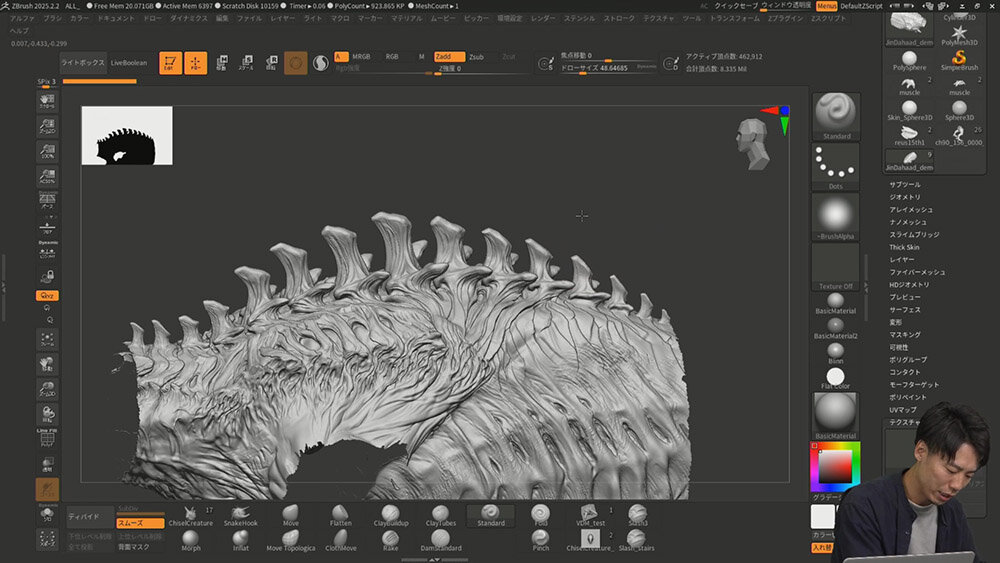1000x563 pixels.
Task: Toggle Zadd mode
Action: [x=449, y=57]
